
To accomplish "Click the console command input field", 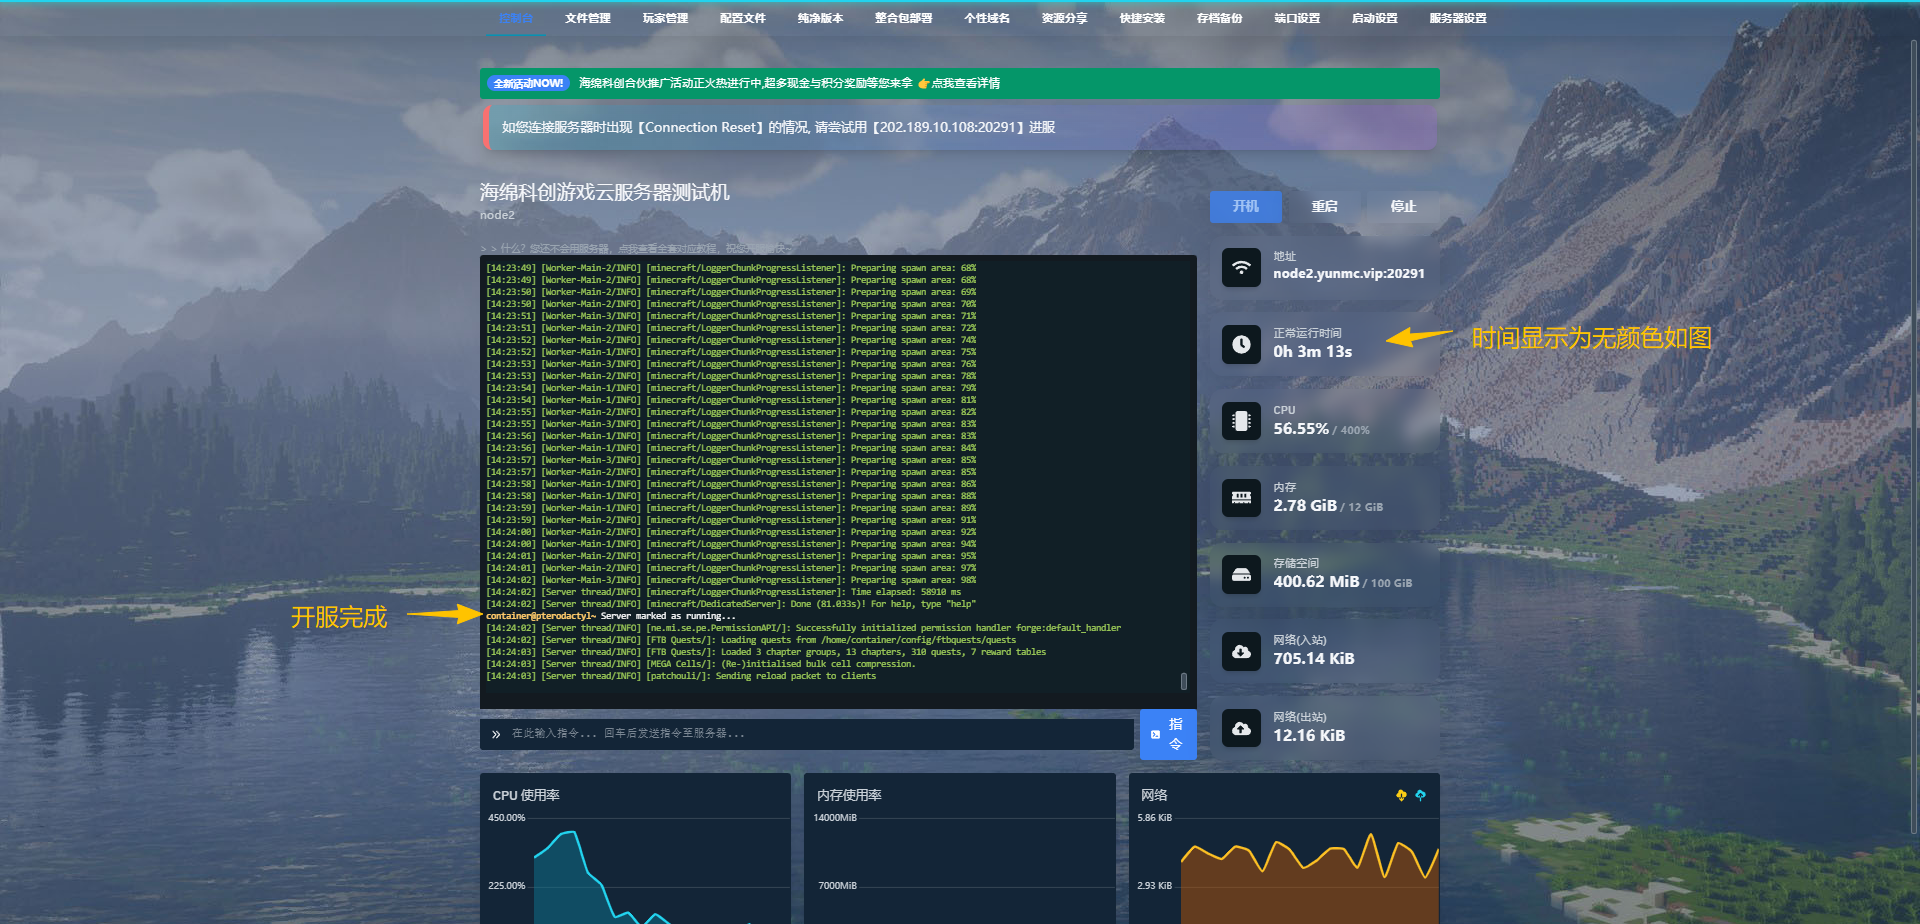I will (810, 734).
